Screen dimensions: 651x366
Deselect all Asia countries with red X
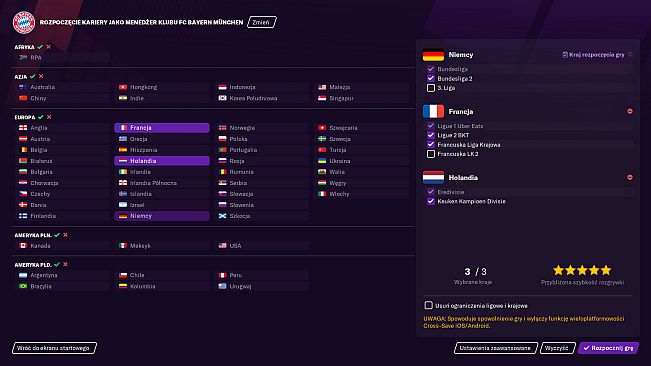click(x=41, y=76)
